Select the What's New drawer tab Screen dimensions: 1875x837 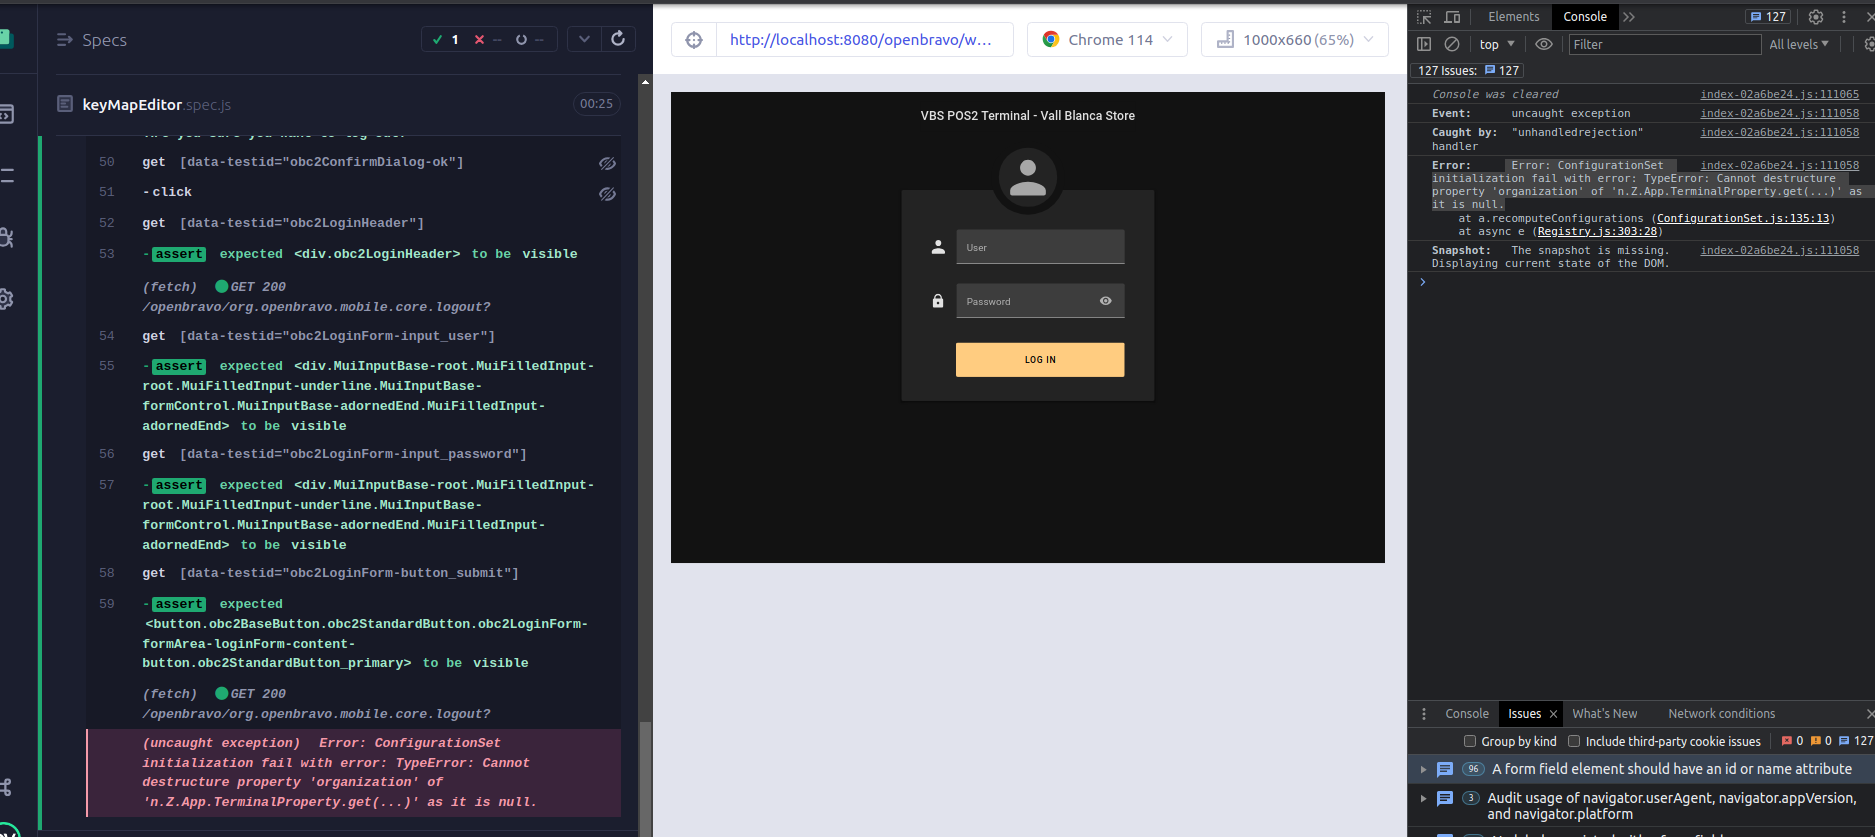pyautogui.click(x=1604, y=714)
